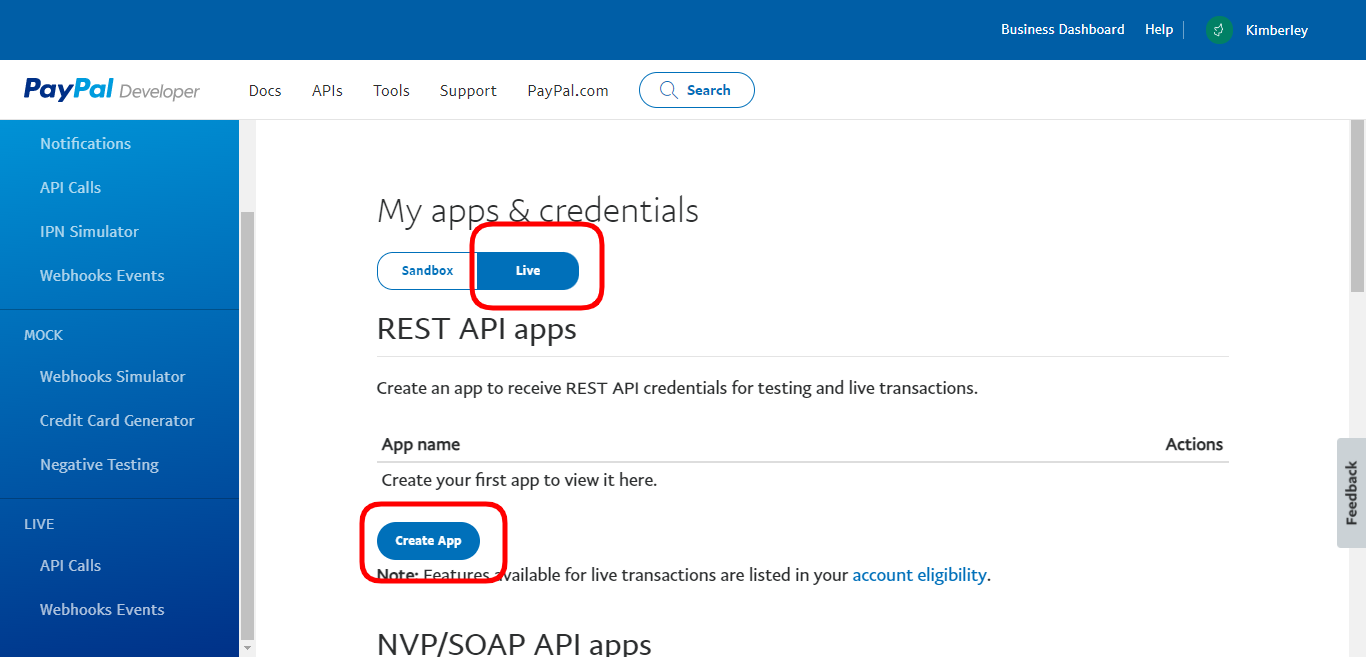Open API Calls under LIVE section
Image resolution: width=1366 pixels, height=657 pixels.
(70, 566)
